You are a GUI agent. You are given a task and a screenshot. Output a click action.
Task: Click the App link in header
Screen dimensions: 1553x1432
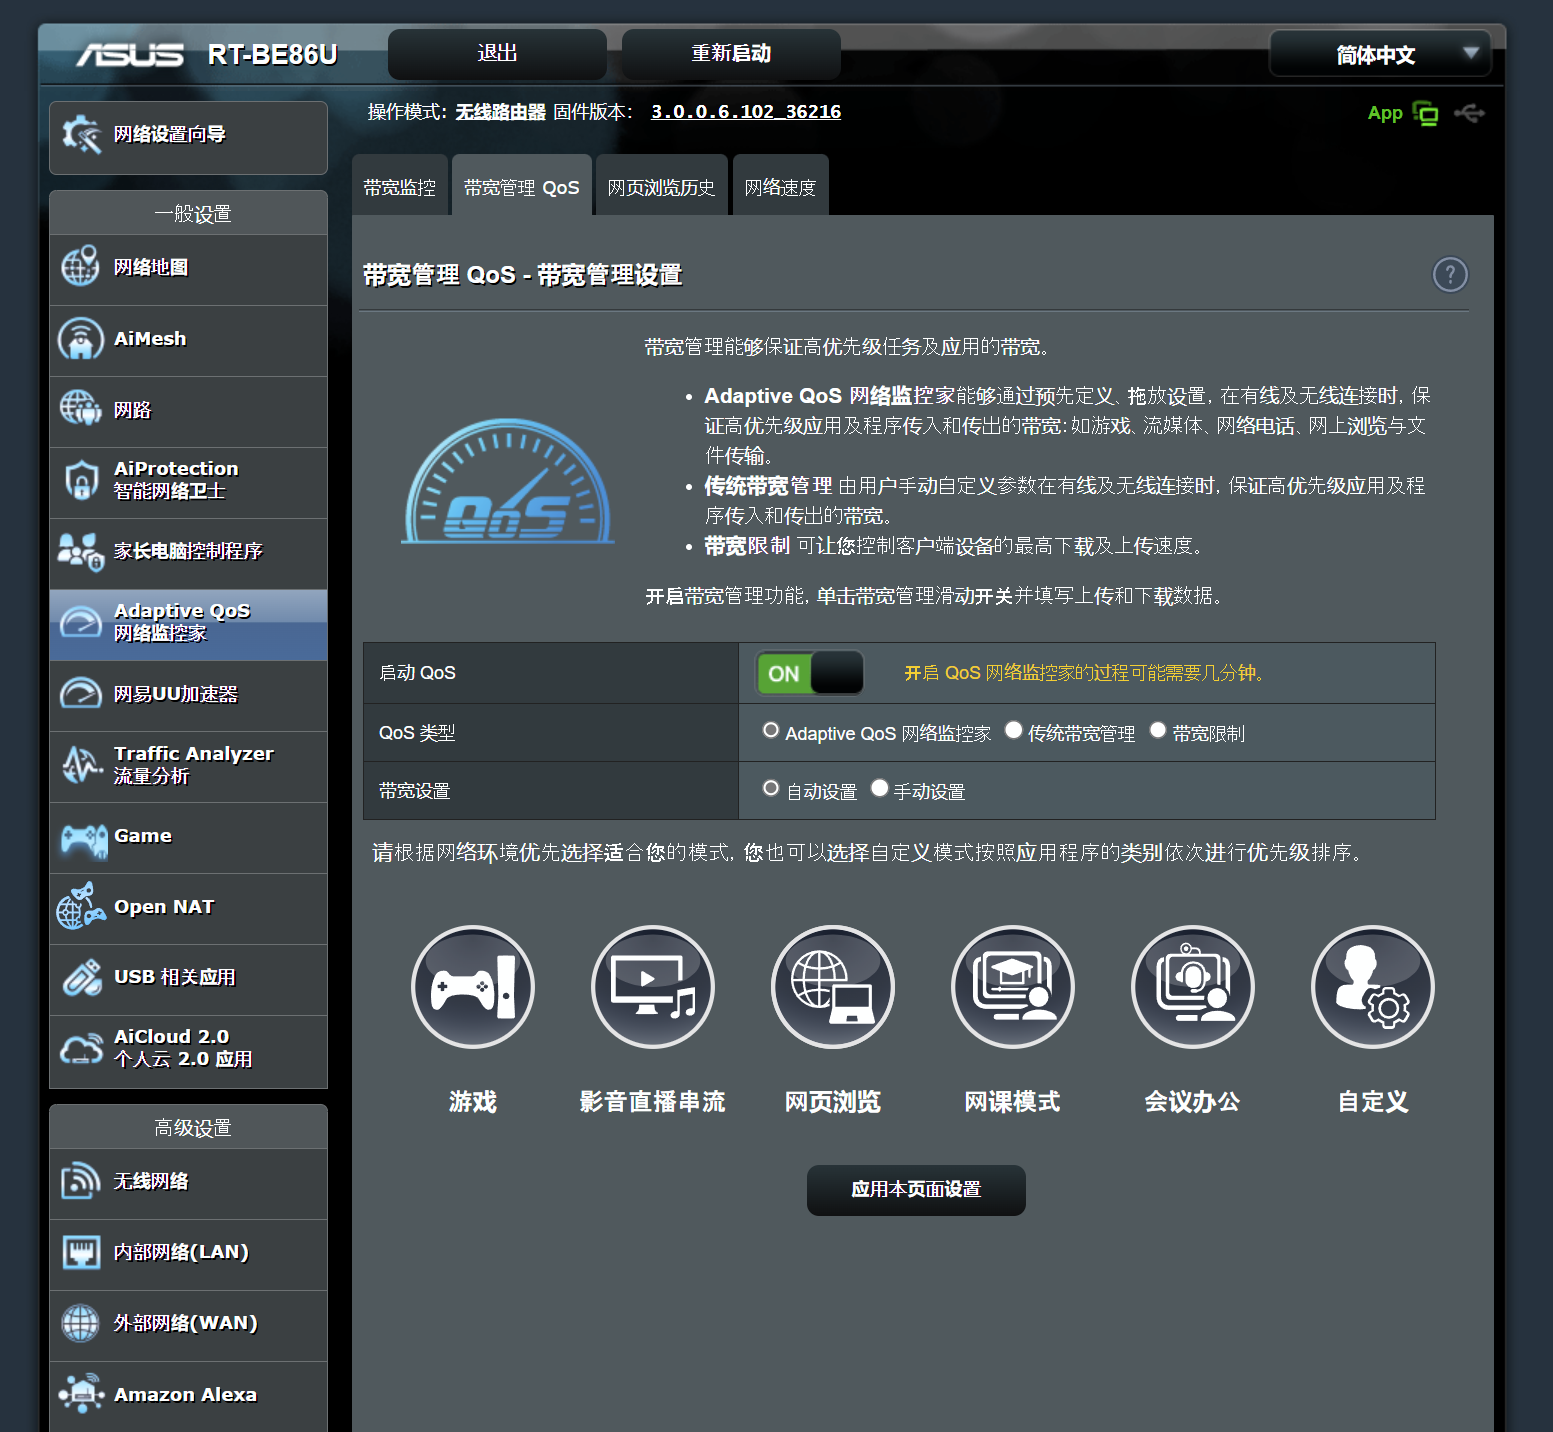[1385, 113]
